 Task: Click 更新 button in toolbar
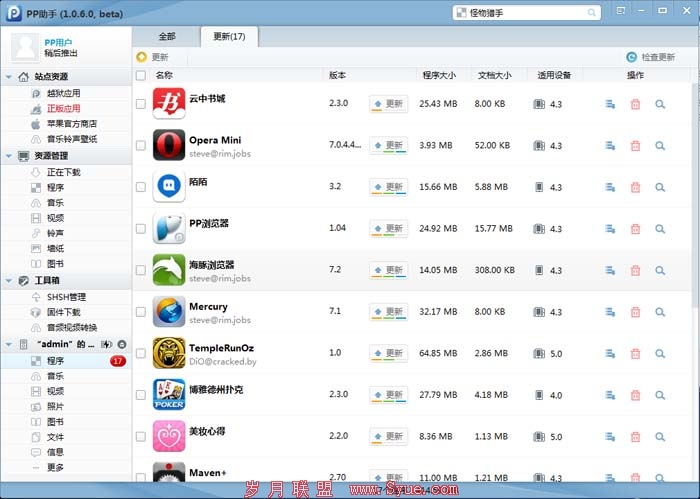tap(153, 57)
